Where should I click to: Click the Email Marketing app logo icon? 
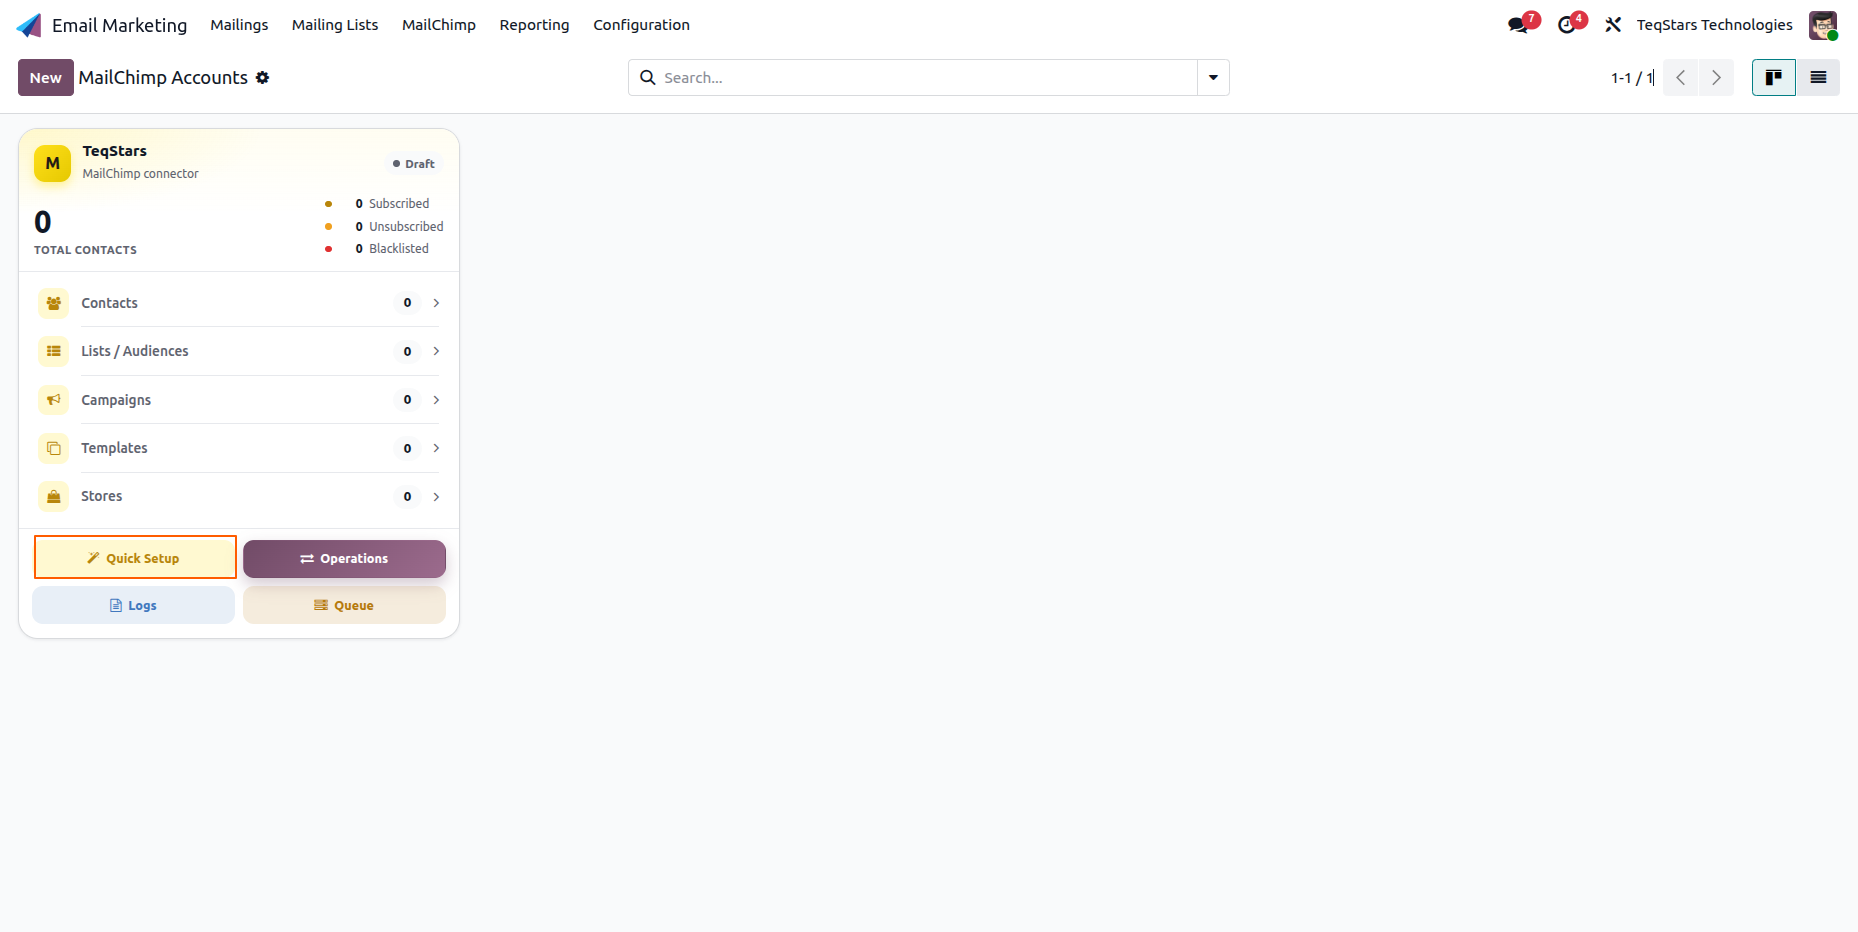coord(29,25)
